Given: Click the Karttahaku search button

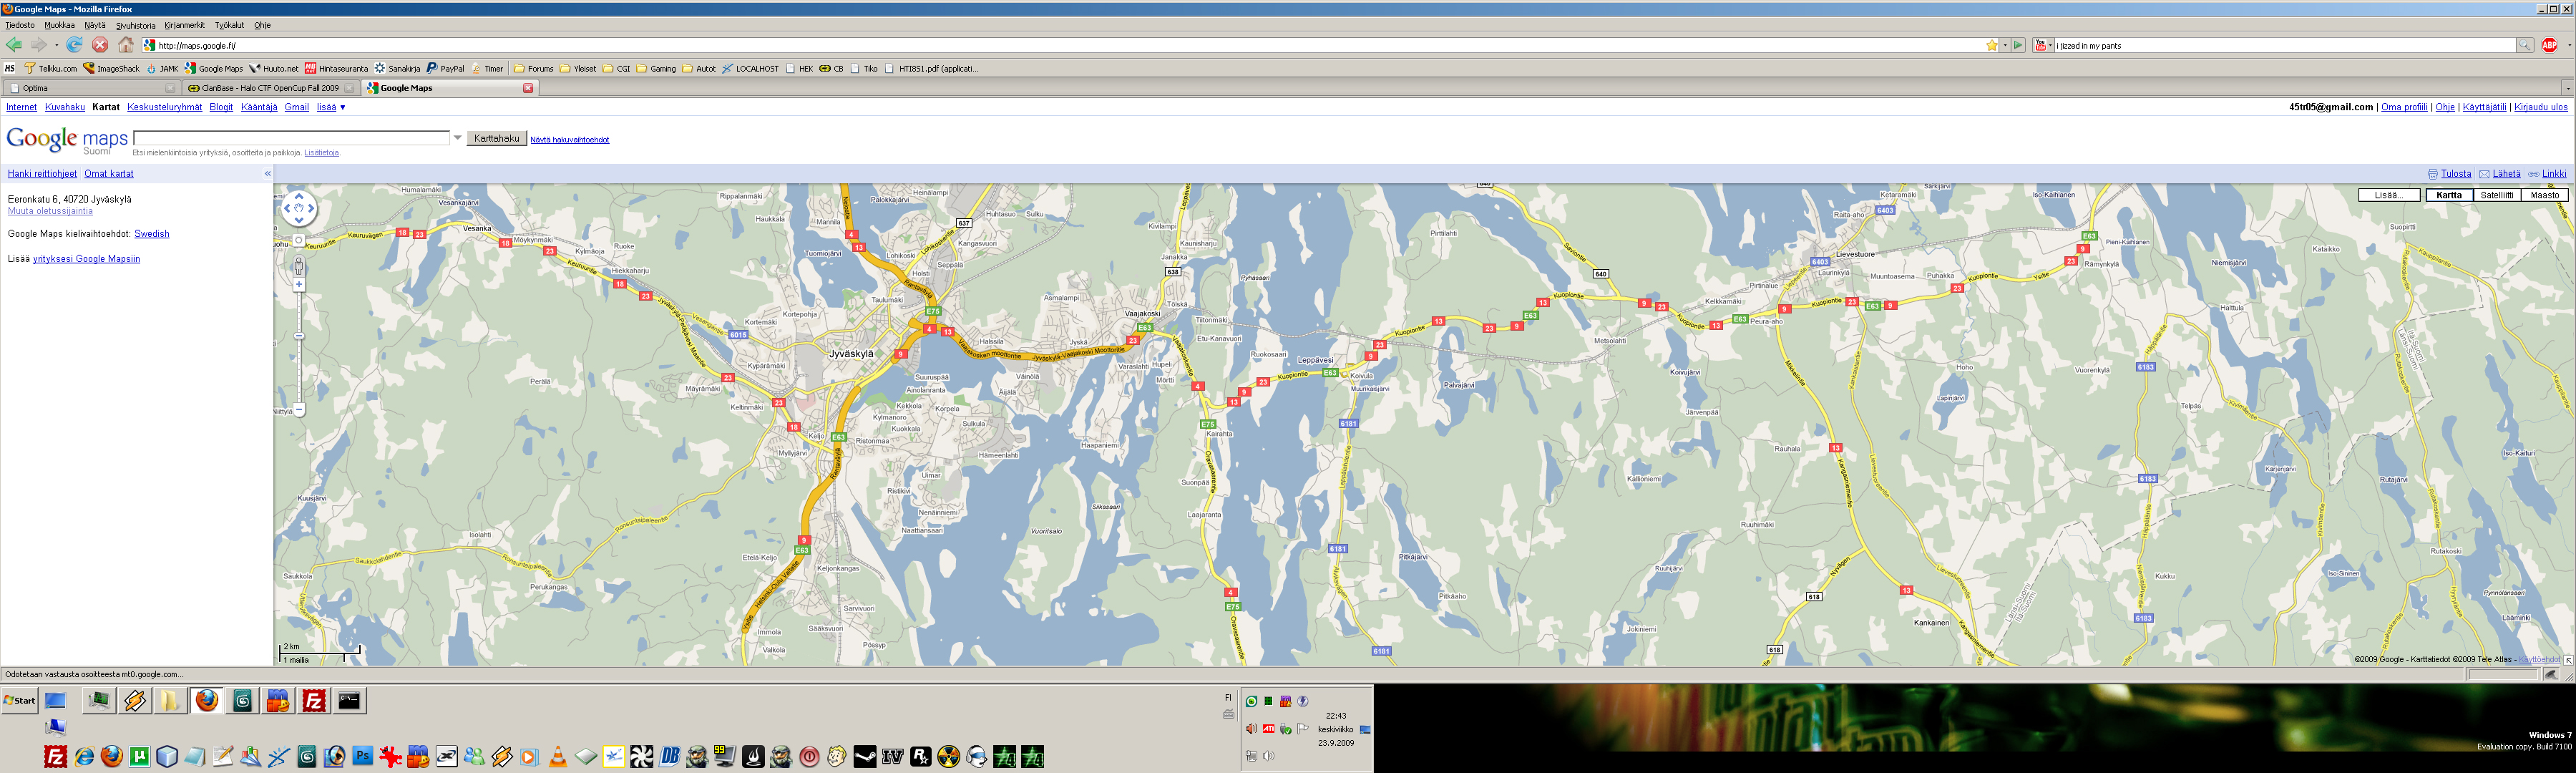Looking at the screenshot, I should click(x=497, y=138).
